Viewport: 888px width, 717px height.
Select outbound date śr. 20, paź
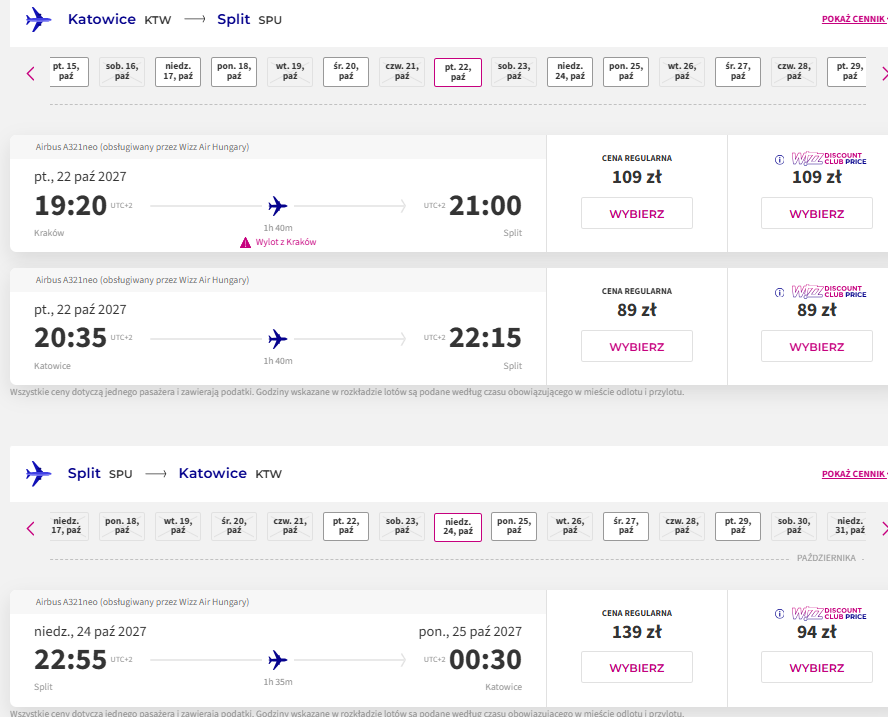pyautogui.click(x=346, y=71)
